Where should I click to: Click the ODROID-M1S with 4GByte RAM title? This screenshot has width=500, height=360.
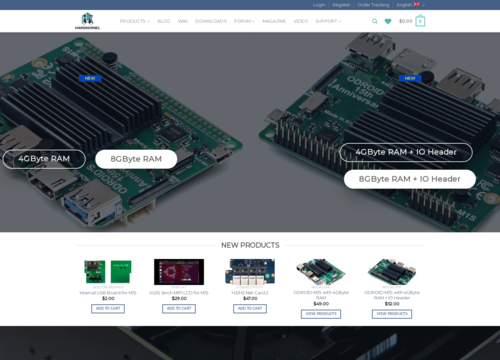click(x=321, y=295)
